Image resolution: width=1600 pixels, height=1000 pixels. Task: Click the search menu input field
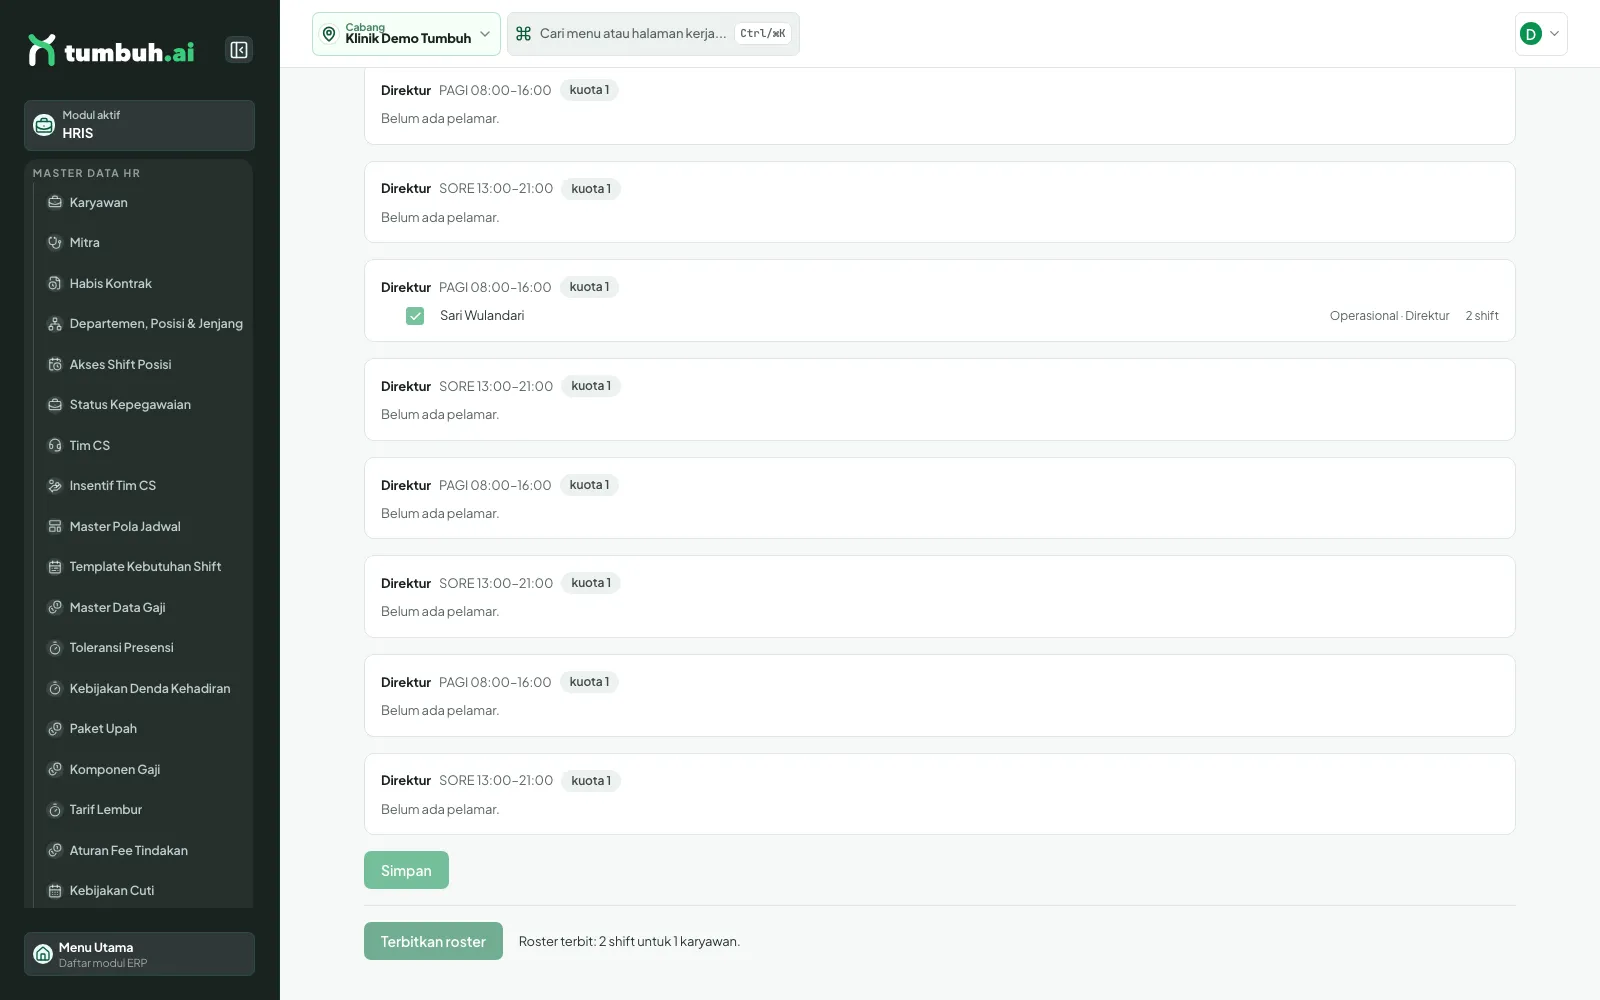(x=653, y=34)
